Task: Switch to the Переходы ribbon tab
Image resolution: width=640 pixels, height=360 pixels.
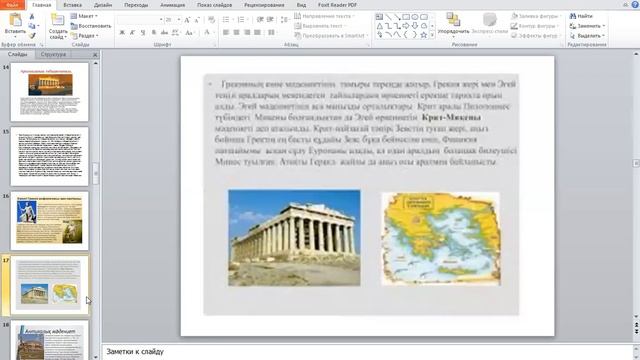Action: 136,5
